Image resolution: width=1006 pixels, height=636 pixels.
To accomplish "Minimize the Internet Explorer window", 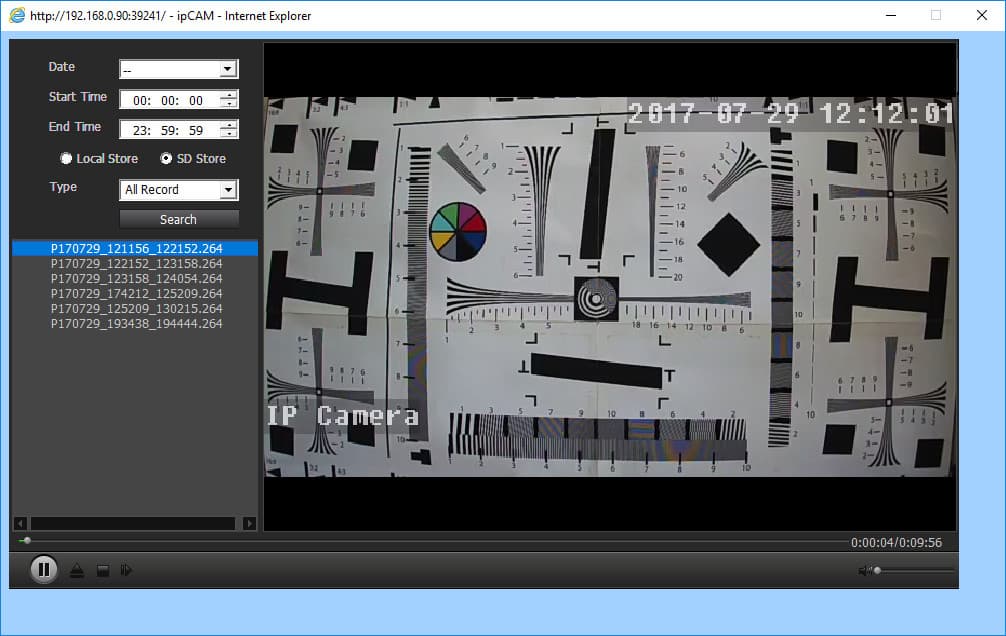I will point(891,15).
